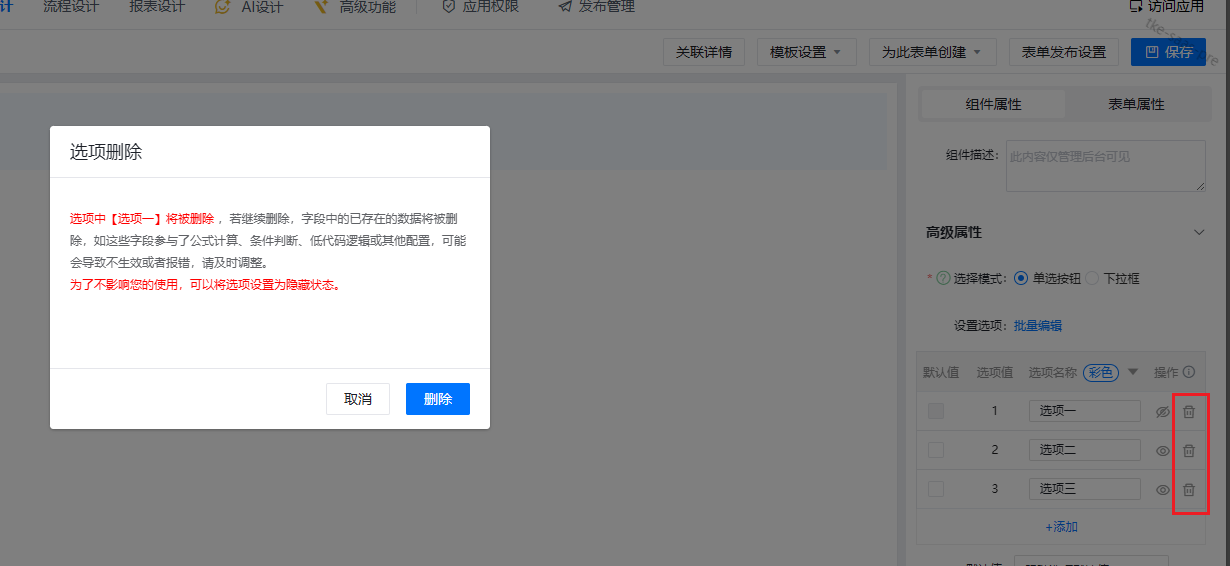The width and height of the screenshot is (1230, 566).
Task: Click the info icon beside 操作 header
Action: coord(1189,372)
